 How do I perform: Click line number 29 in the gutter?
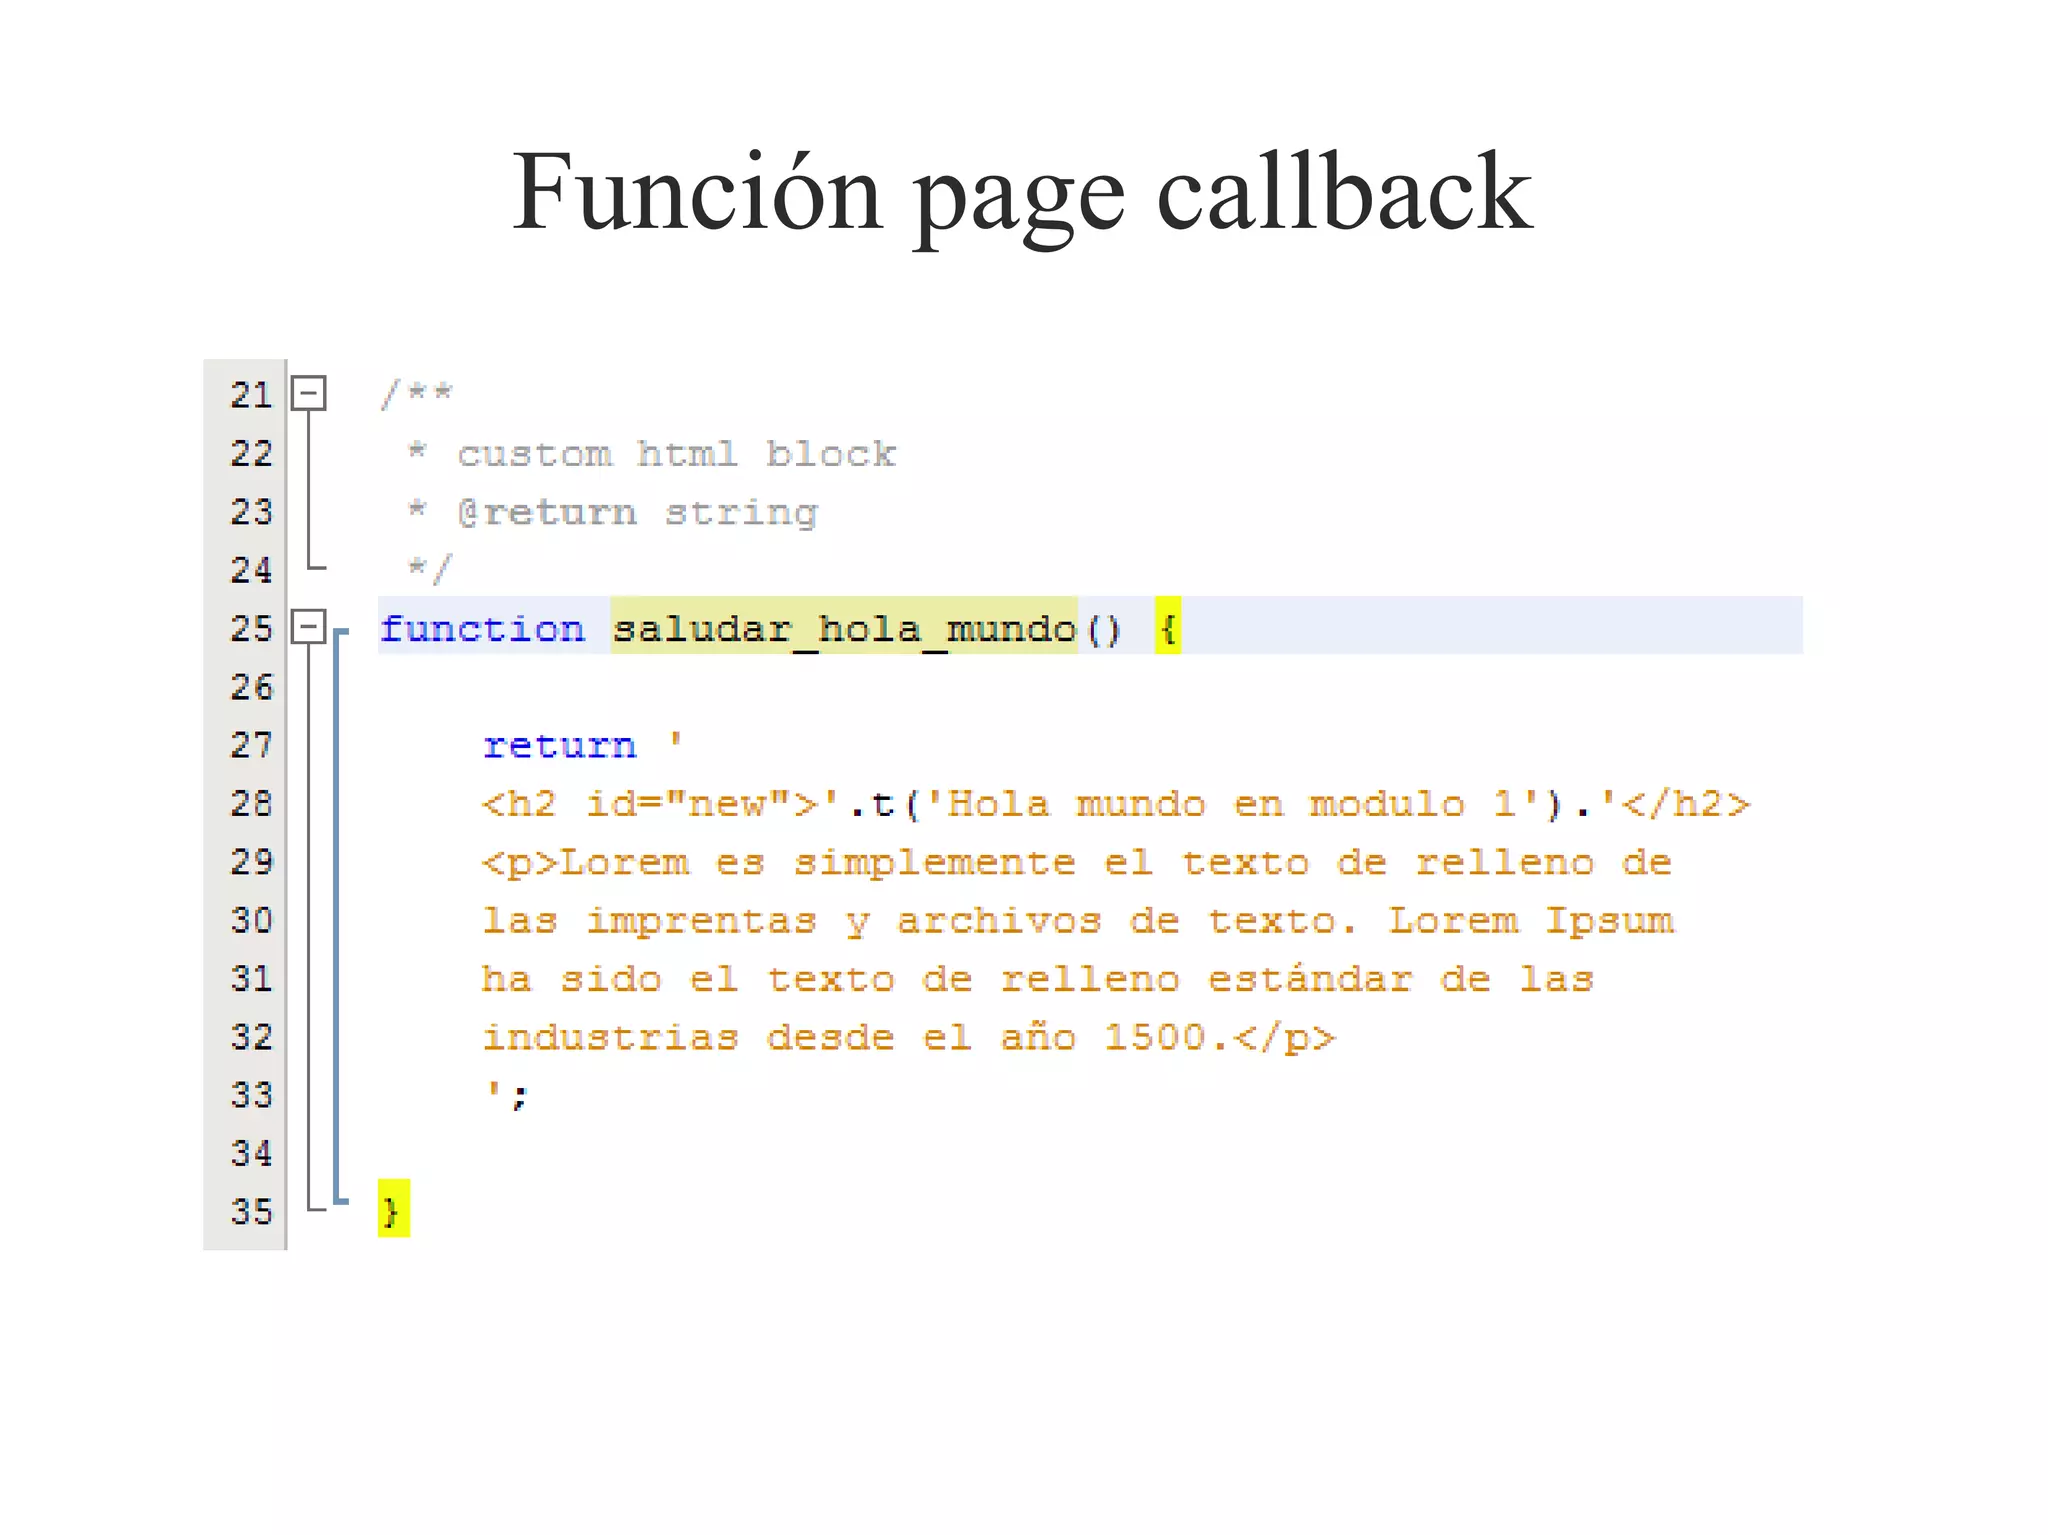(x=251, y=862)
